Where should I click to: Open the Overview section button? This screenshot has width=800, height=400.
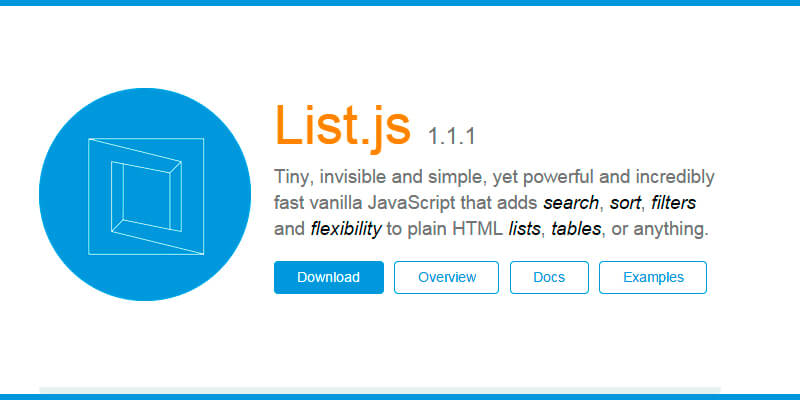[x=447, y=277]
